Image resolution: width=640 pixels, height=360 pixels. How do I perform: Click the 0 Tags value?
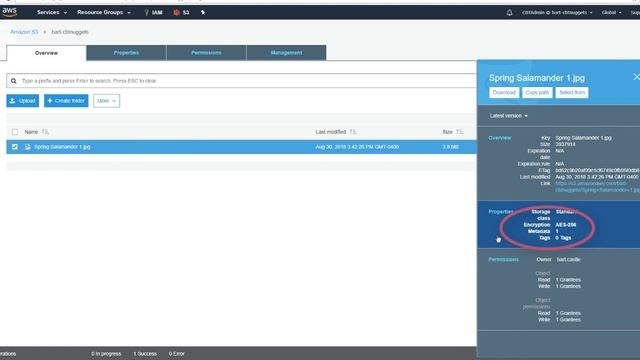[563, 238]
